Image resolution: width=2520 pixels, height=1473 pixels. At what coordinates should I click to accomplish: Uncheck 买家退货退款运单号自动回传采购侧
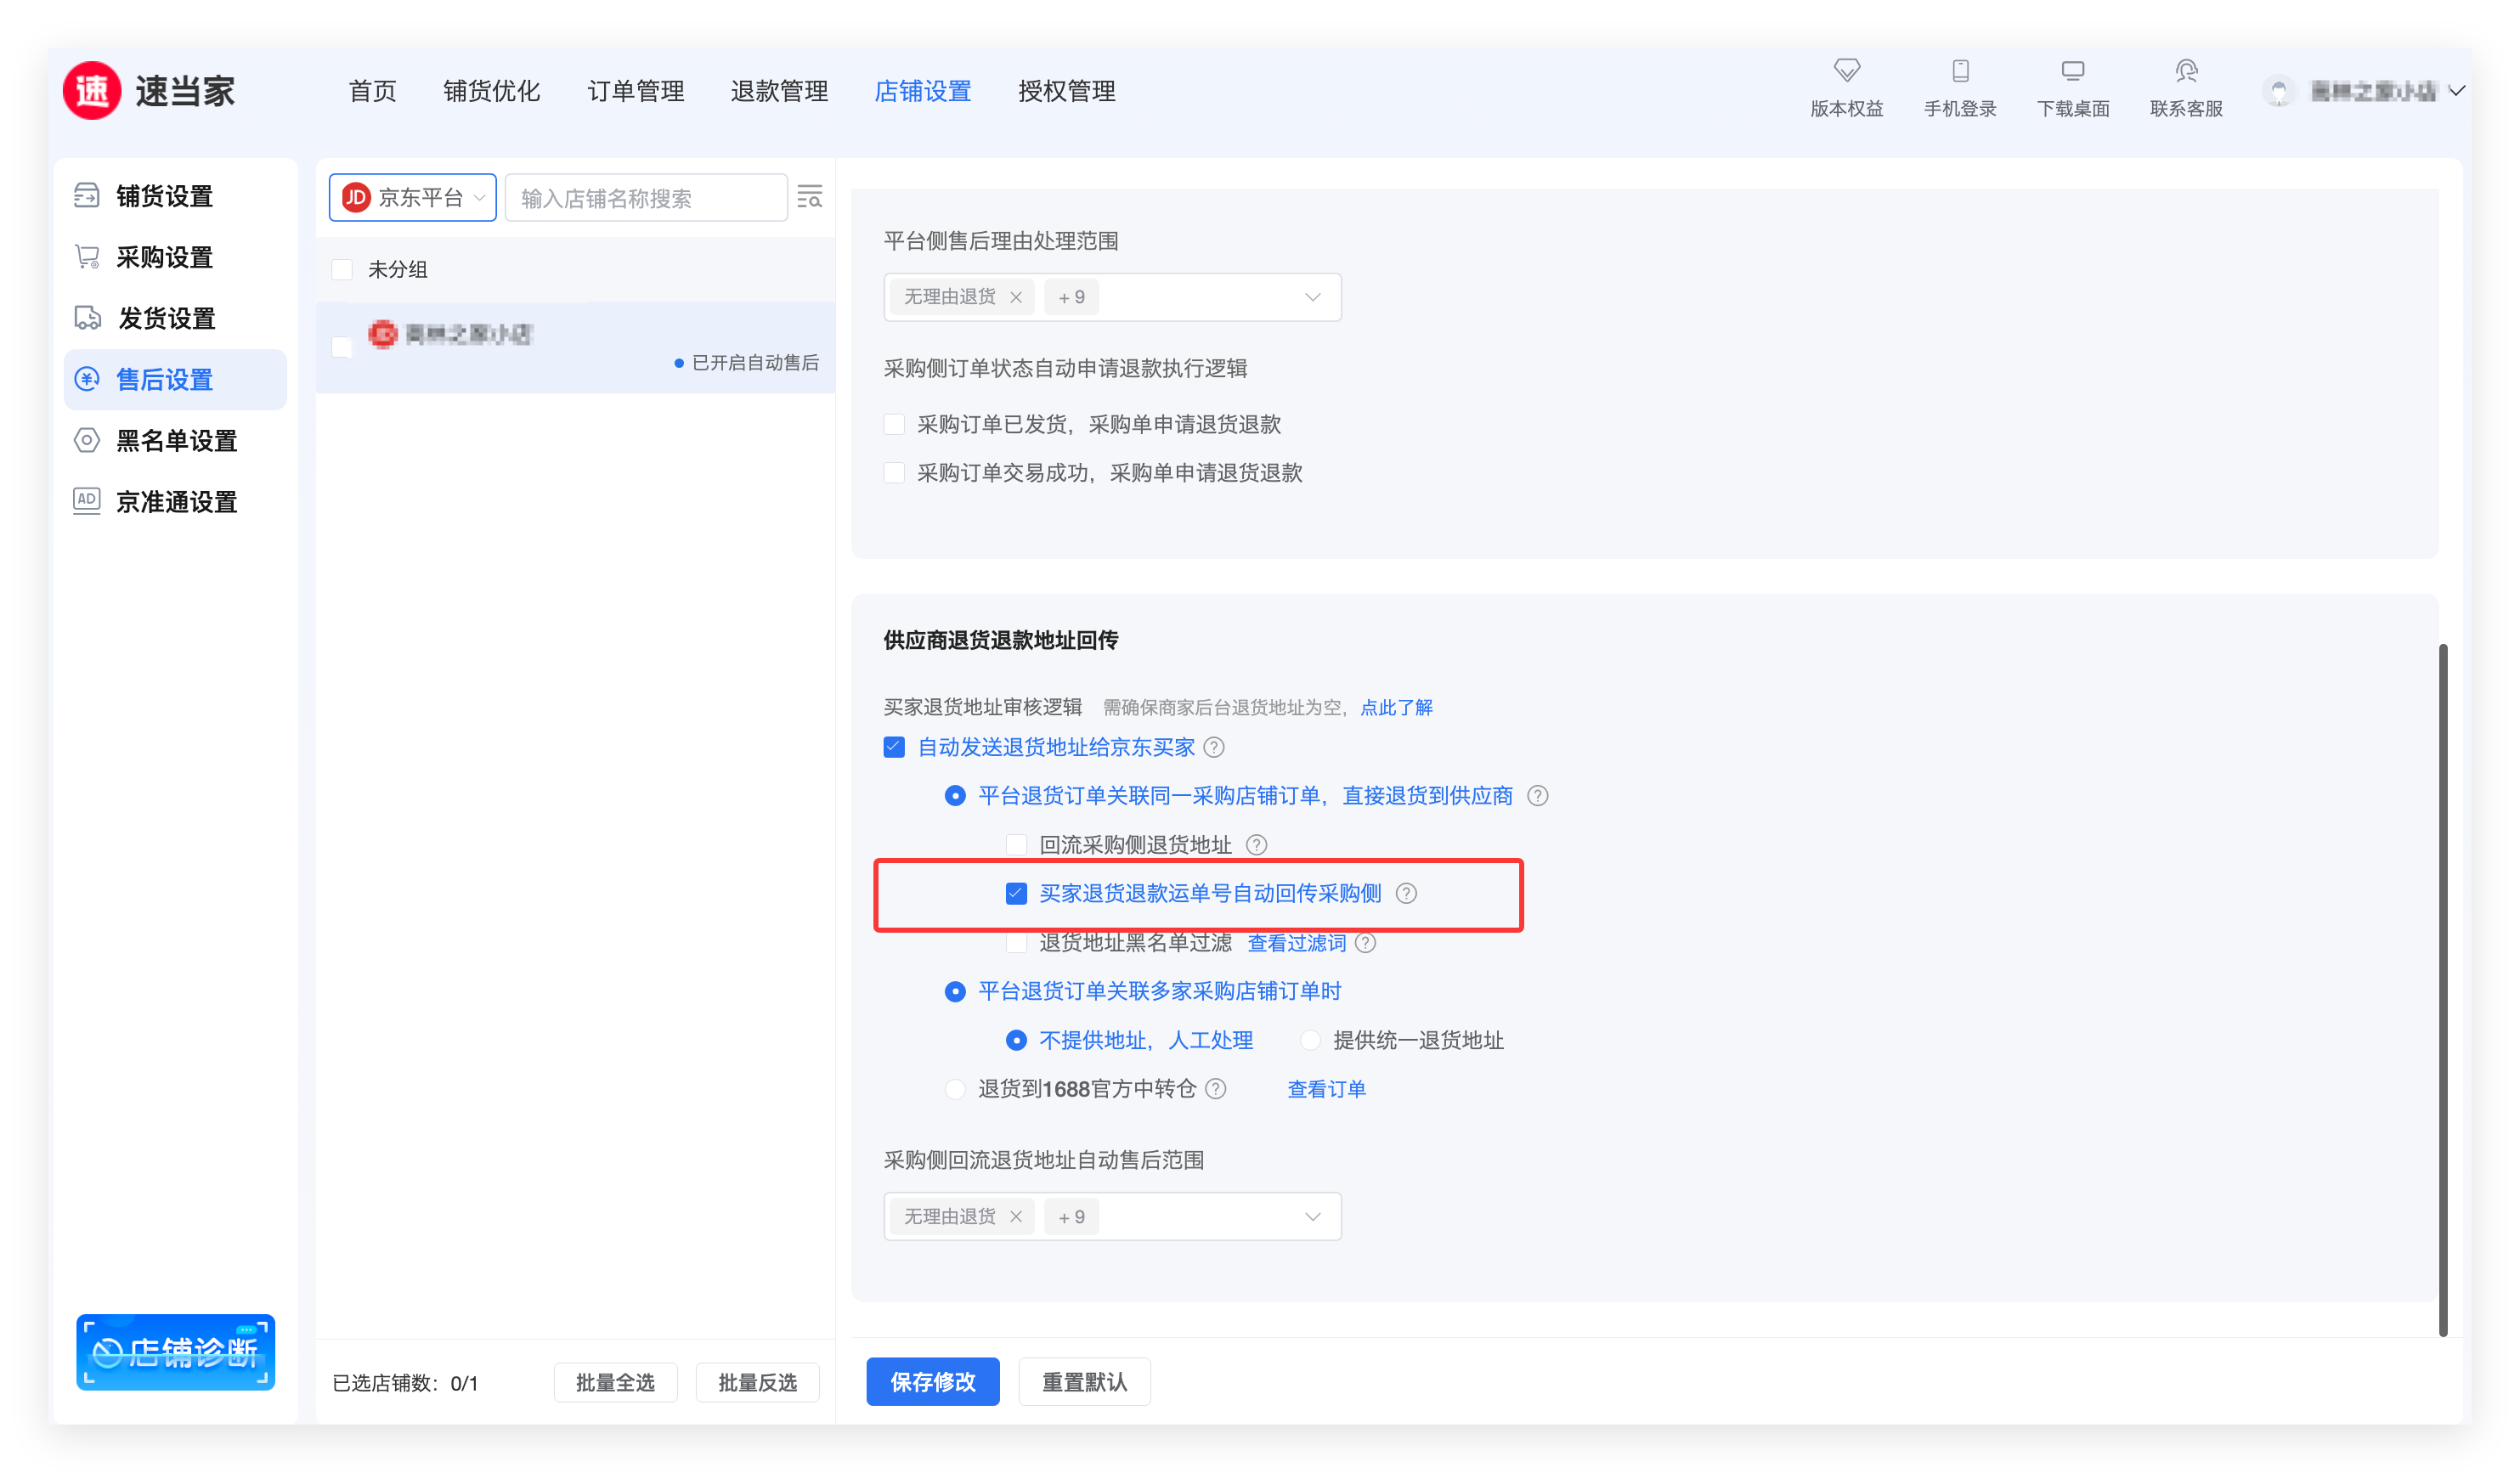pyautogui.click(x=1016, y=893)
